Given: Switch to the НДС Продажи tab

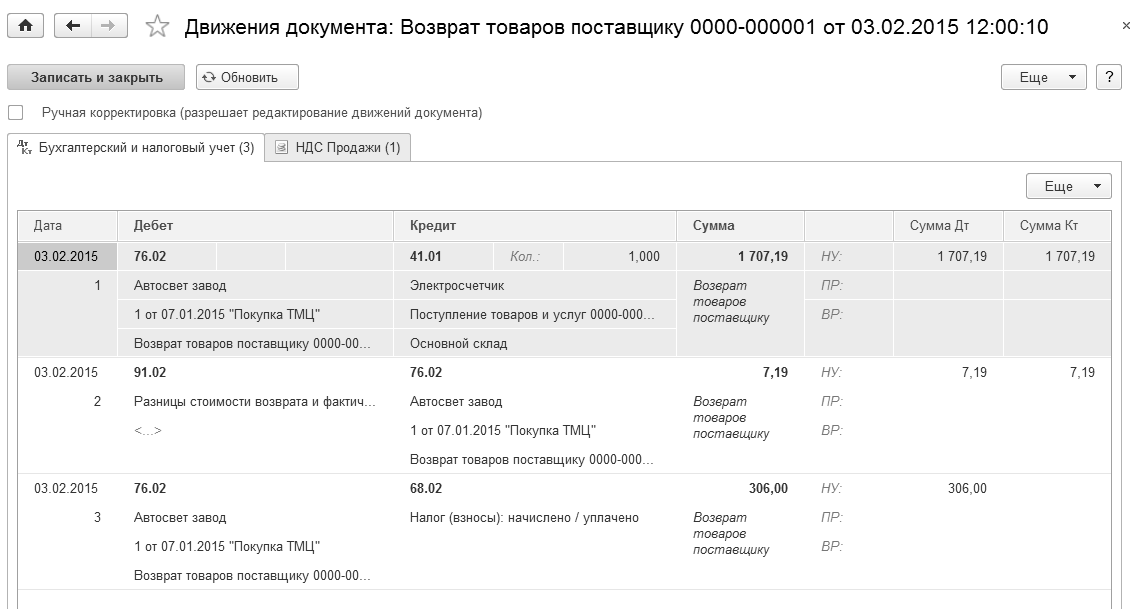Looking at the screenshot, I should [x=337, y=148].
